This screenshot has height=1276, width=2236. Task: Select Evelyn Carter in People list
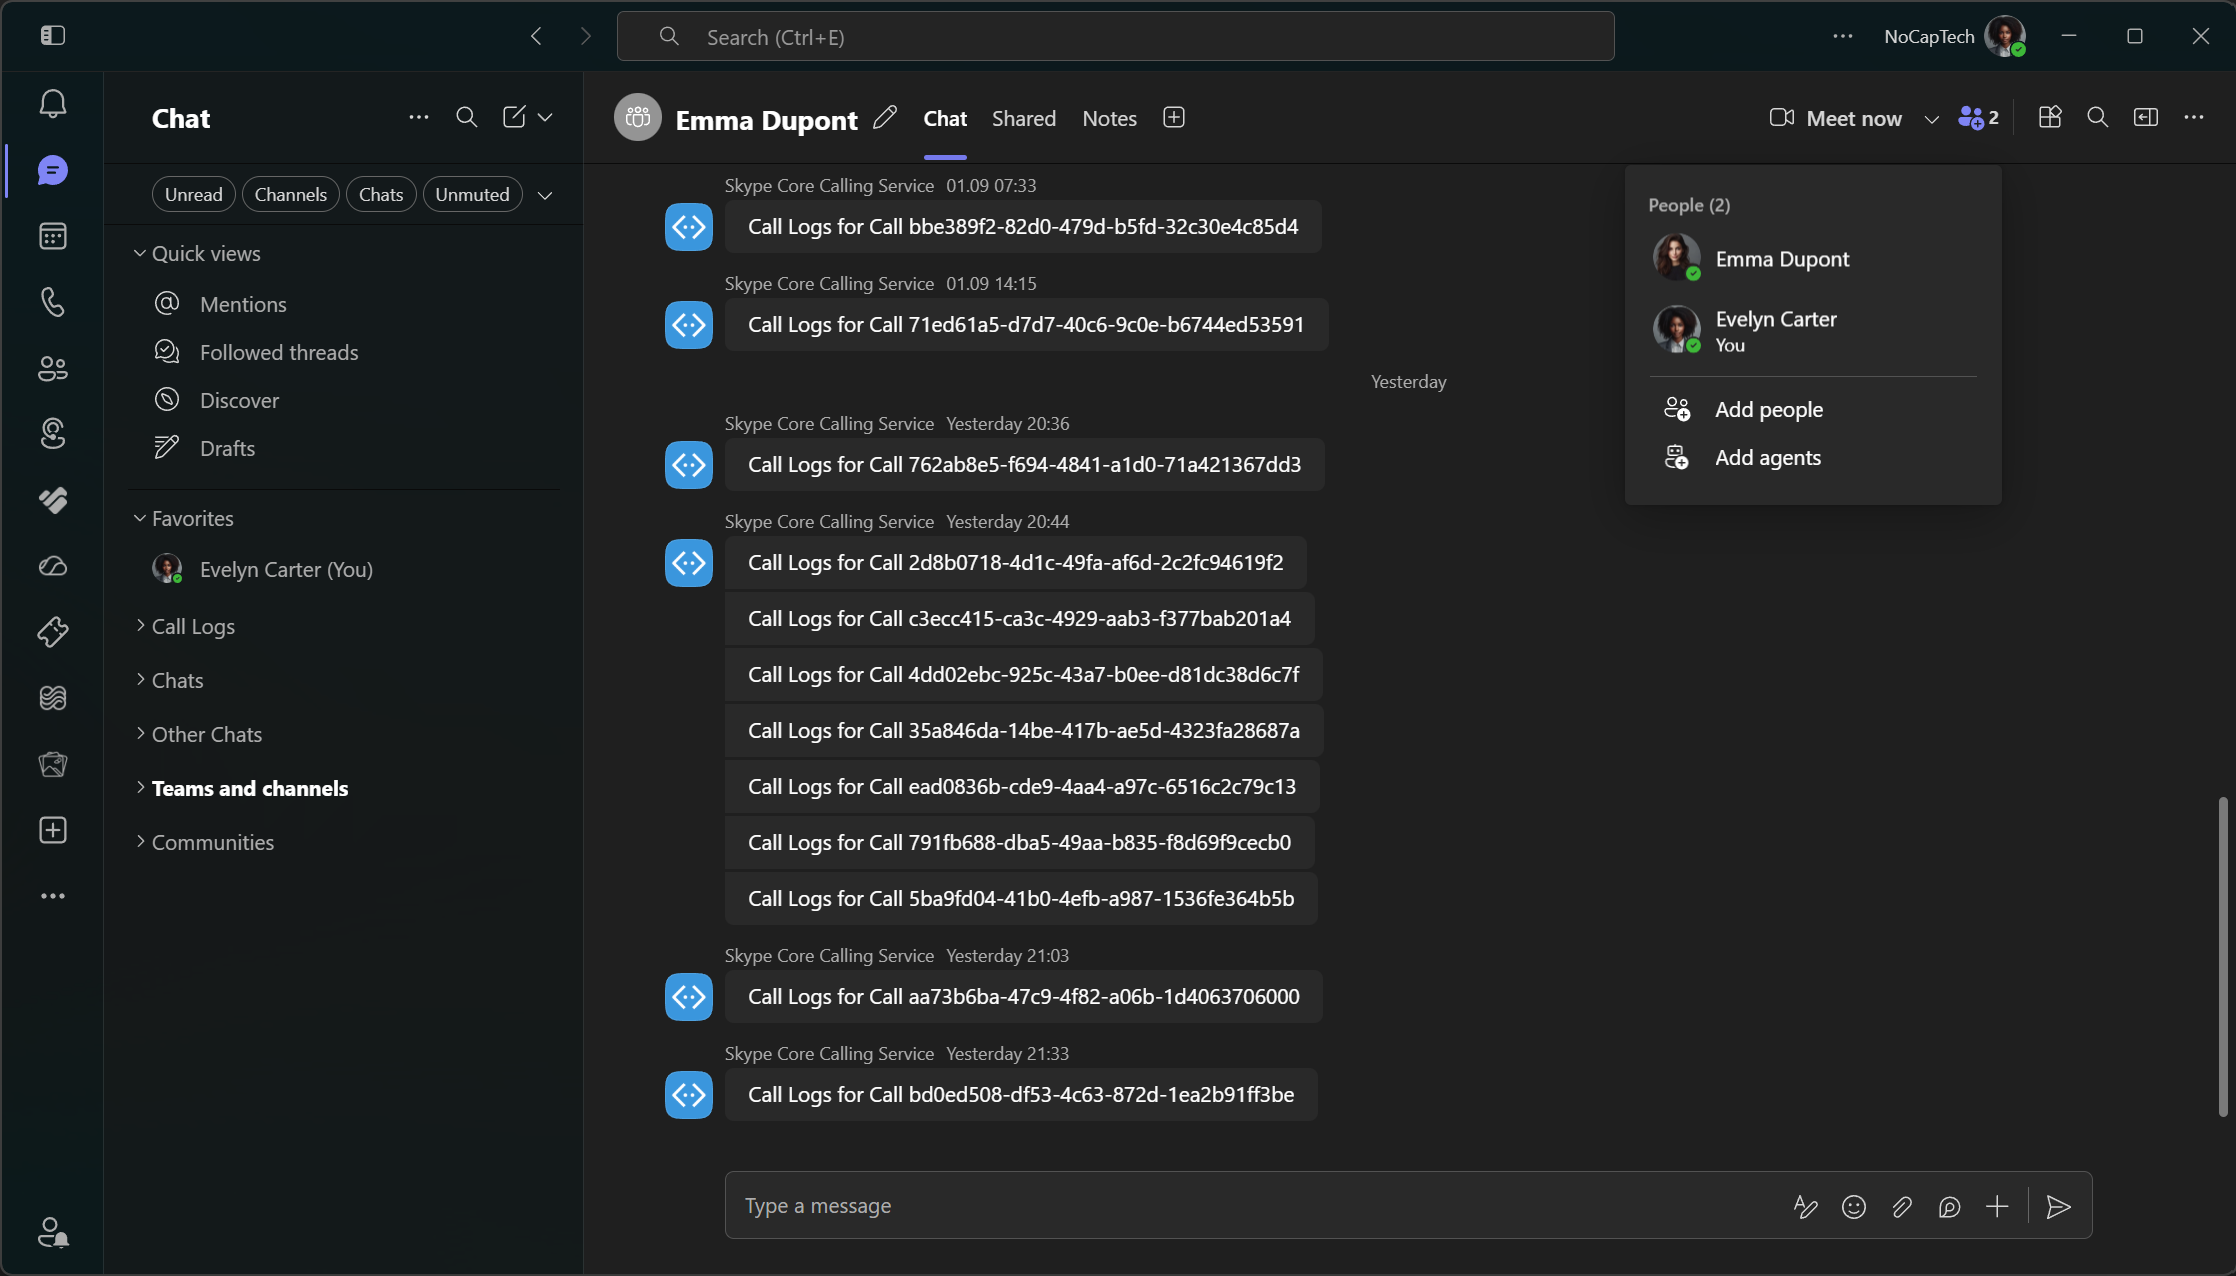(x=1813, y=330)
